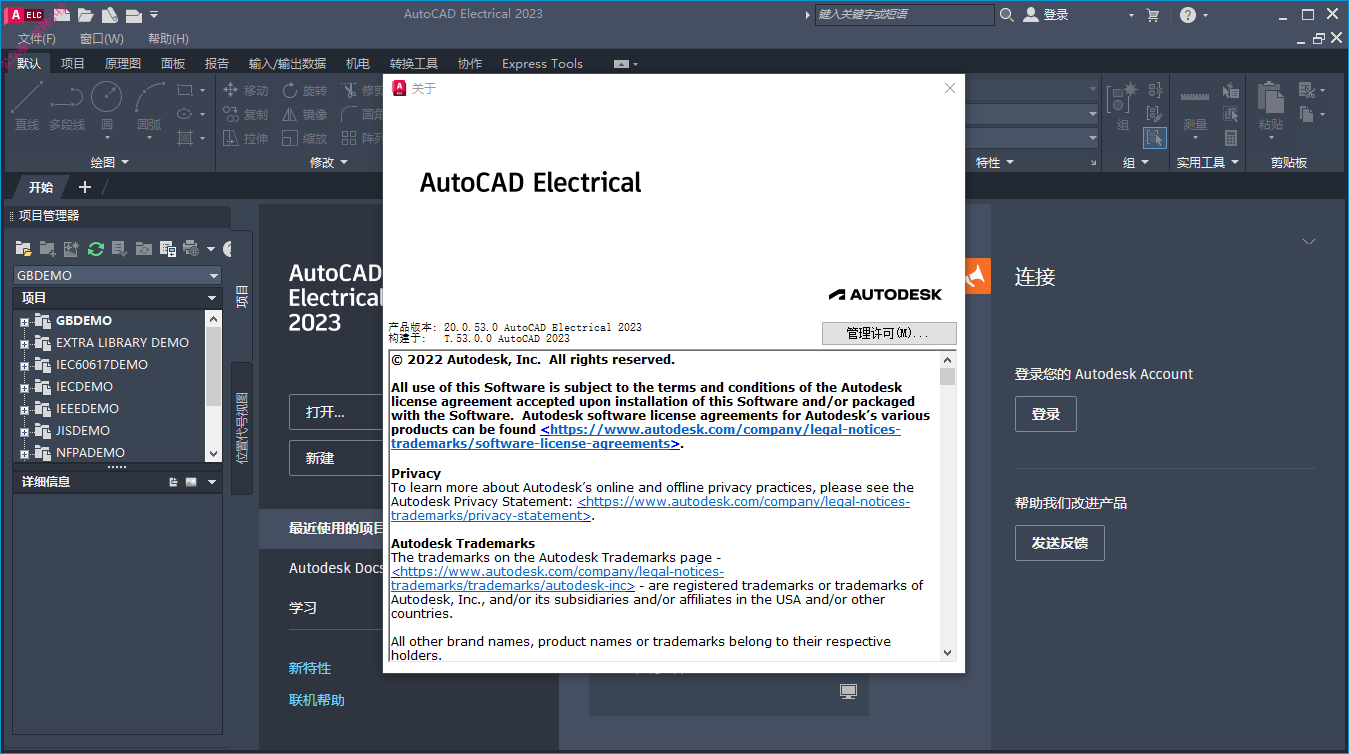Expand the Properties (特性) panel dropdown
Screen dimensions: 1349x754
click(995, 162)
